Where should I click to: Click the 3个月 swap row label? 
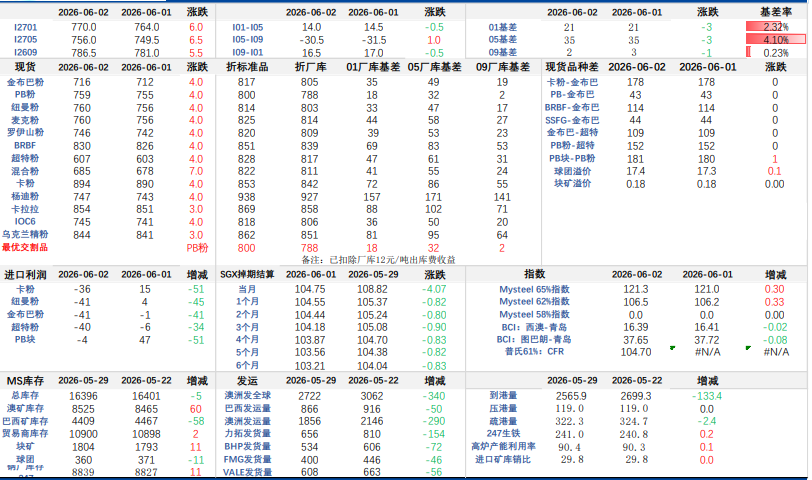coord(248,327)
